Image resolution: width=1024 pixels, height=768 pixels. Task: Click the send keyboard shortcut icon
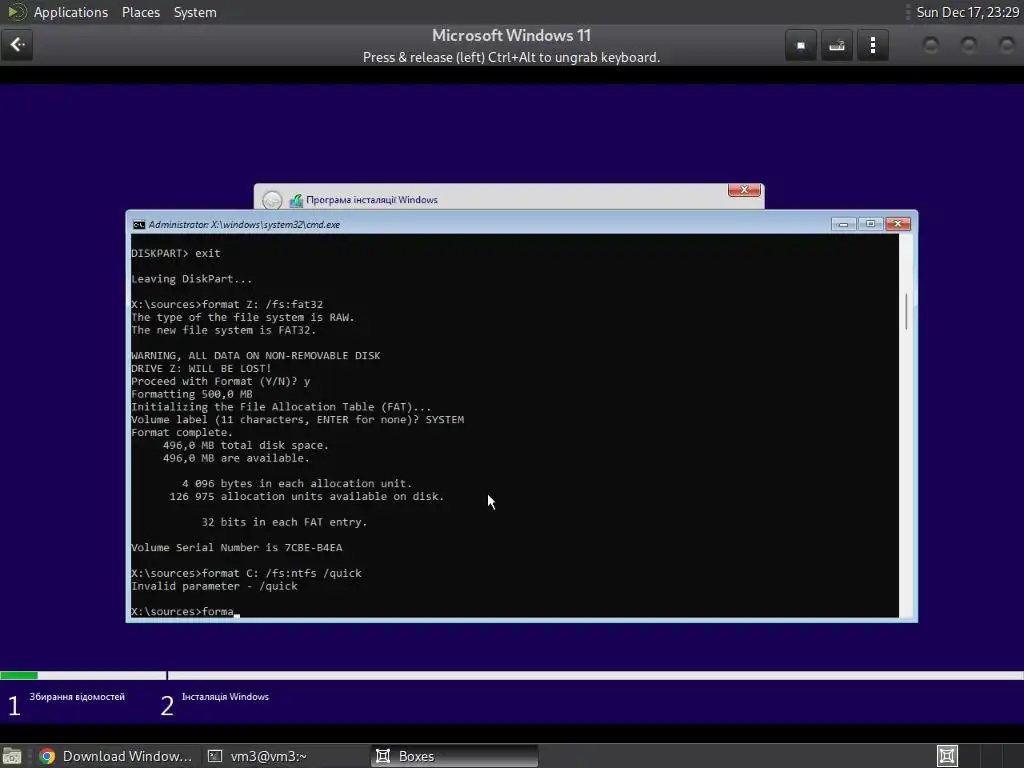(837, 45)
